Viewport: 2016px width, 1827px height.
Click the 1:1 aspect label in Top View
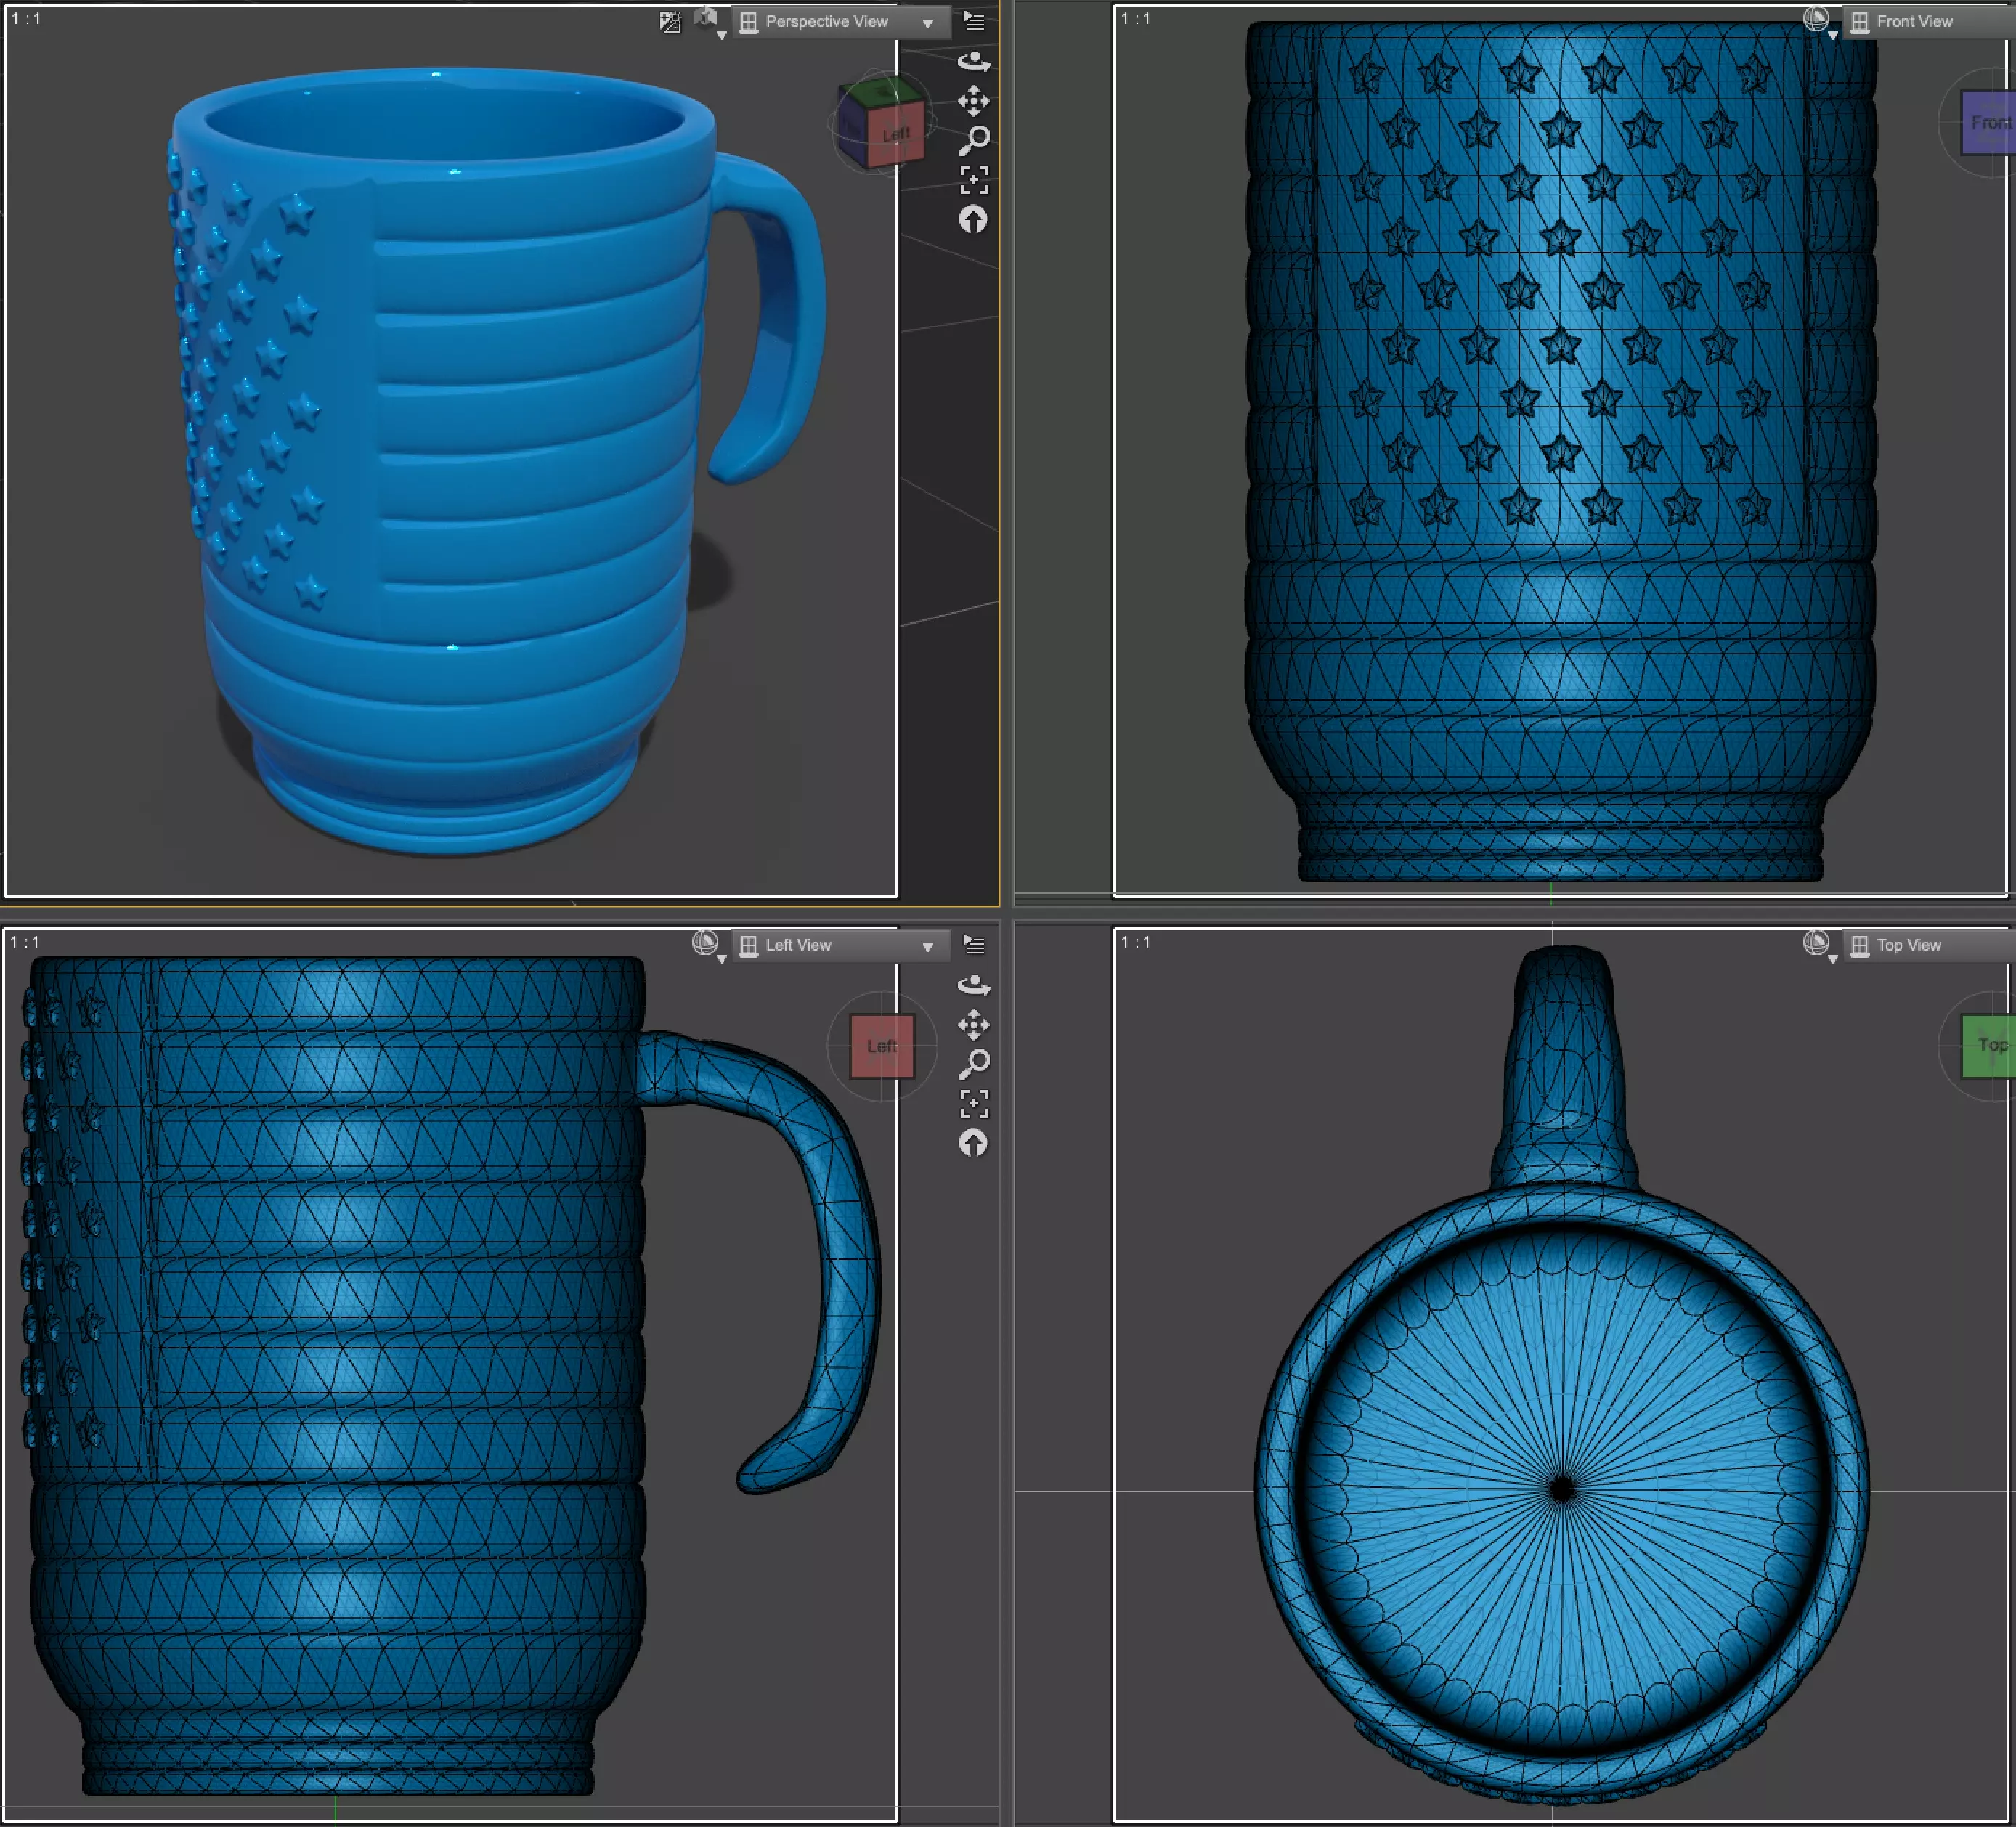pyautogui.click(x=1135, y=942)
